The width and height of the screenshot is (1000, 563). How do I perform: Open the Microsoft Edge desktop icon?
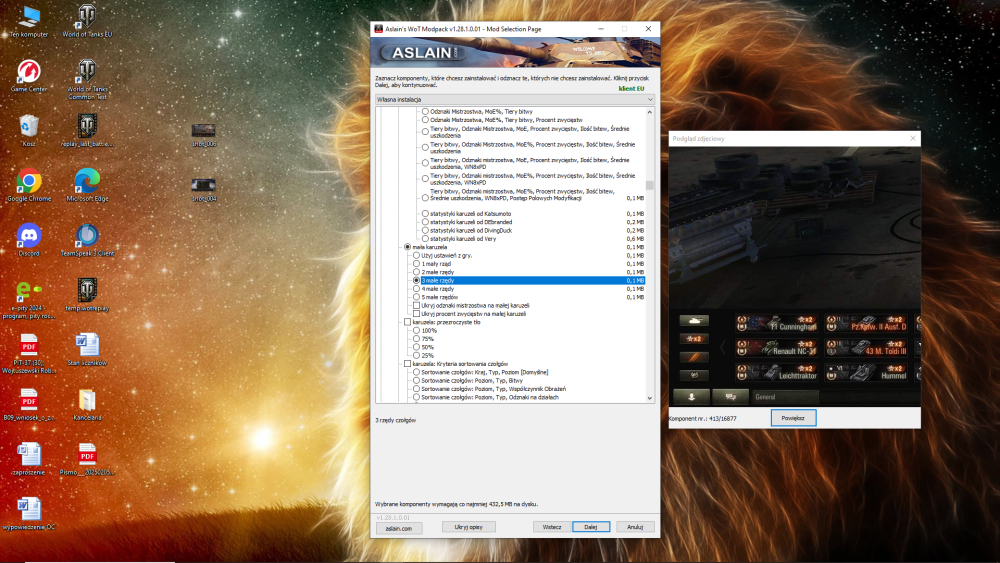coord(87,186)
